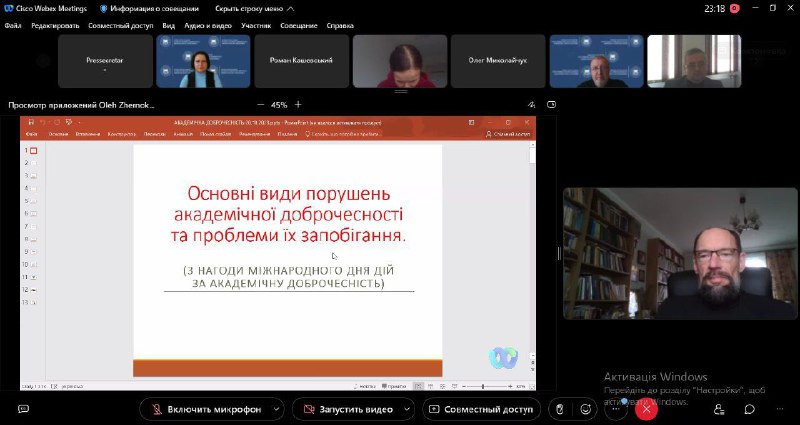Open the chat panel icon
Viewport: 800px width, 425px height.
(x=750, y=409)
